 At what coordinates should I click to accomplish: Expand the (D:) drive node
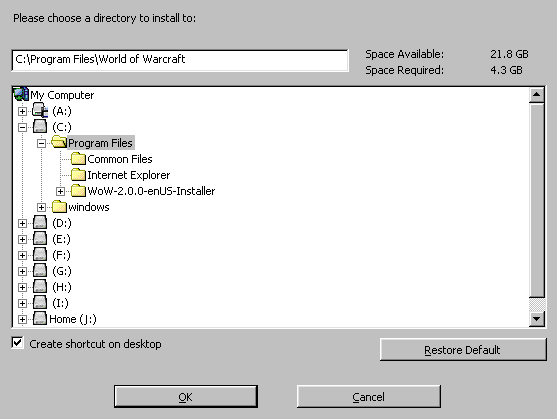[22, 223]
